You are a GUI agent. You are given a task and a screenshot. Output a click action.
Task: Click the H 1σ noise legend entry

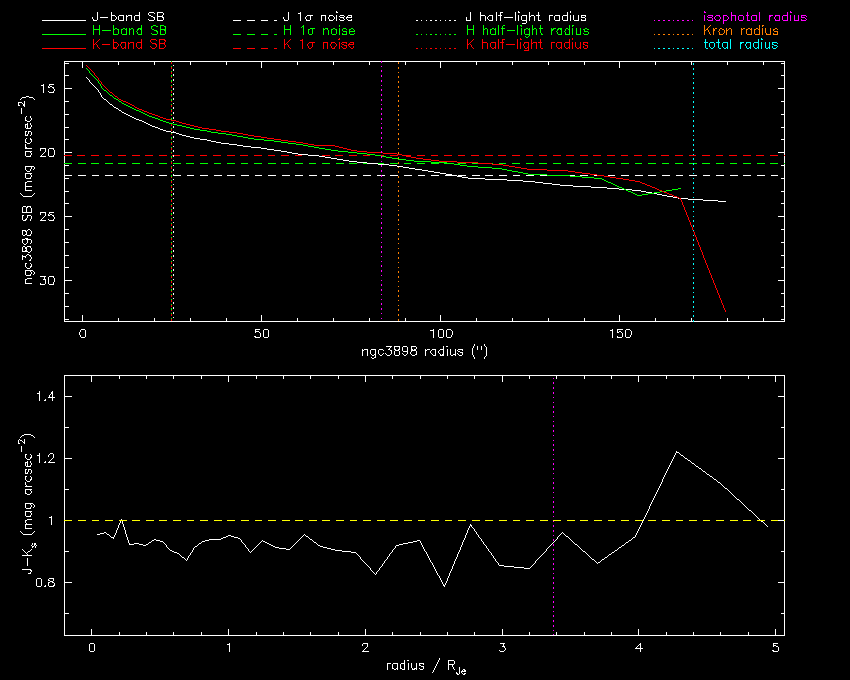pos(320,31)
